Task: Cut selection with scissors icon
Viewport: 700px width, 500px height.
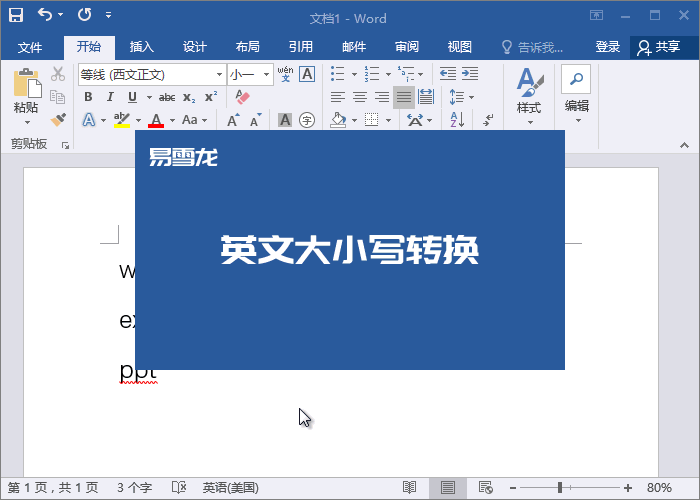Action: point(58,74)
